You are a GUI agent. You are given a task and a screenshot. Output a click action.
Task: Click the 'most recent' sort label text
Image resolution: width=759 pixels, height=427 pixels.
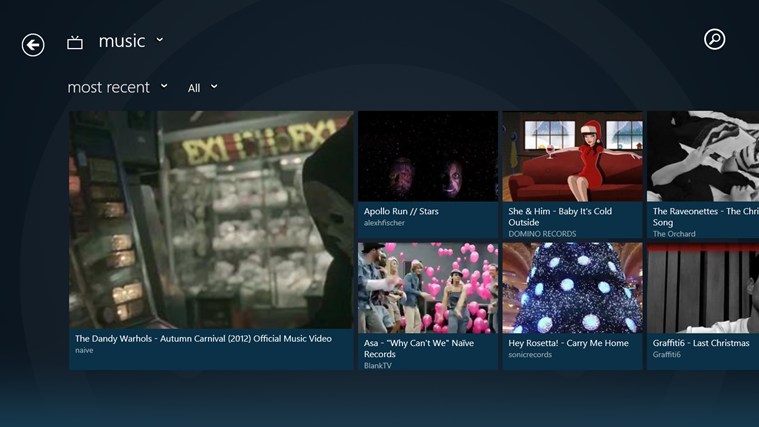click(x=108, y=88)
